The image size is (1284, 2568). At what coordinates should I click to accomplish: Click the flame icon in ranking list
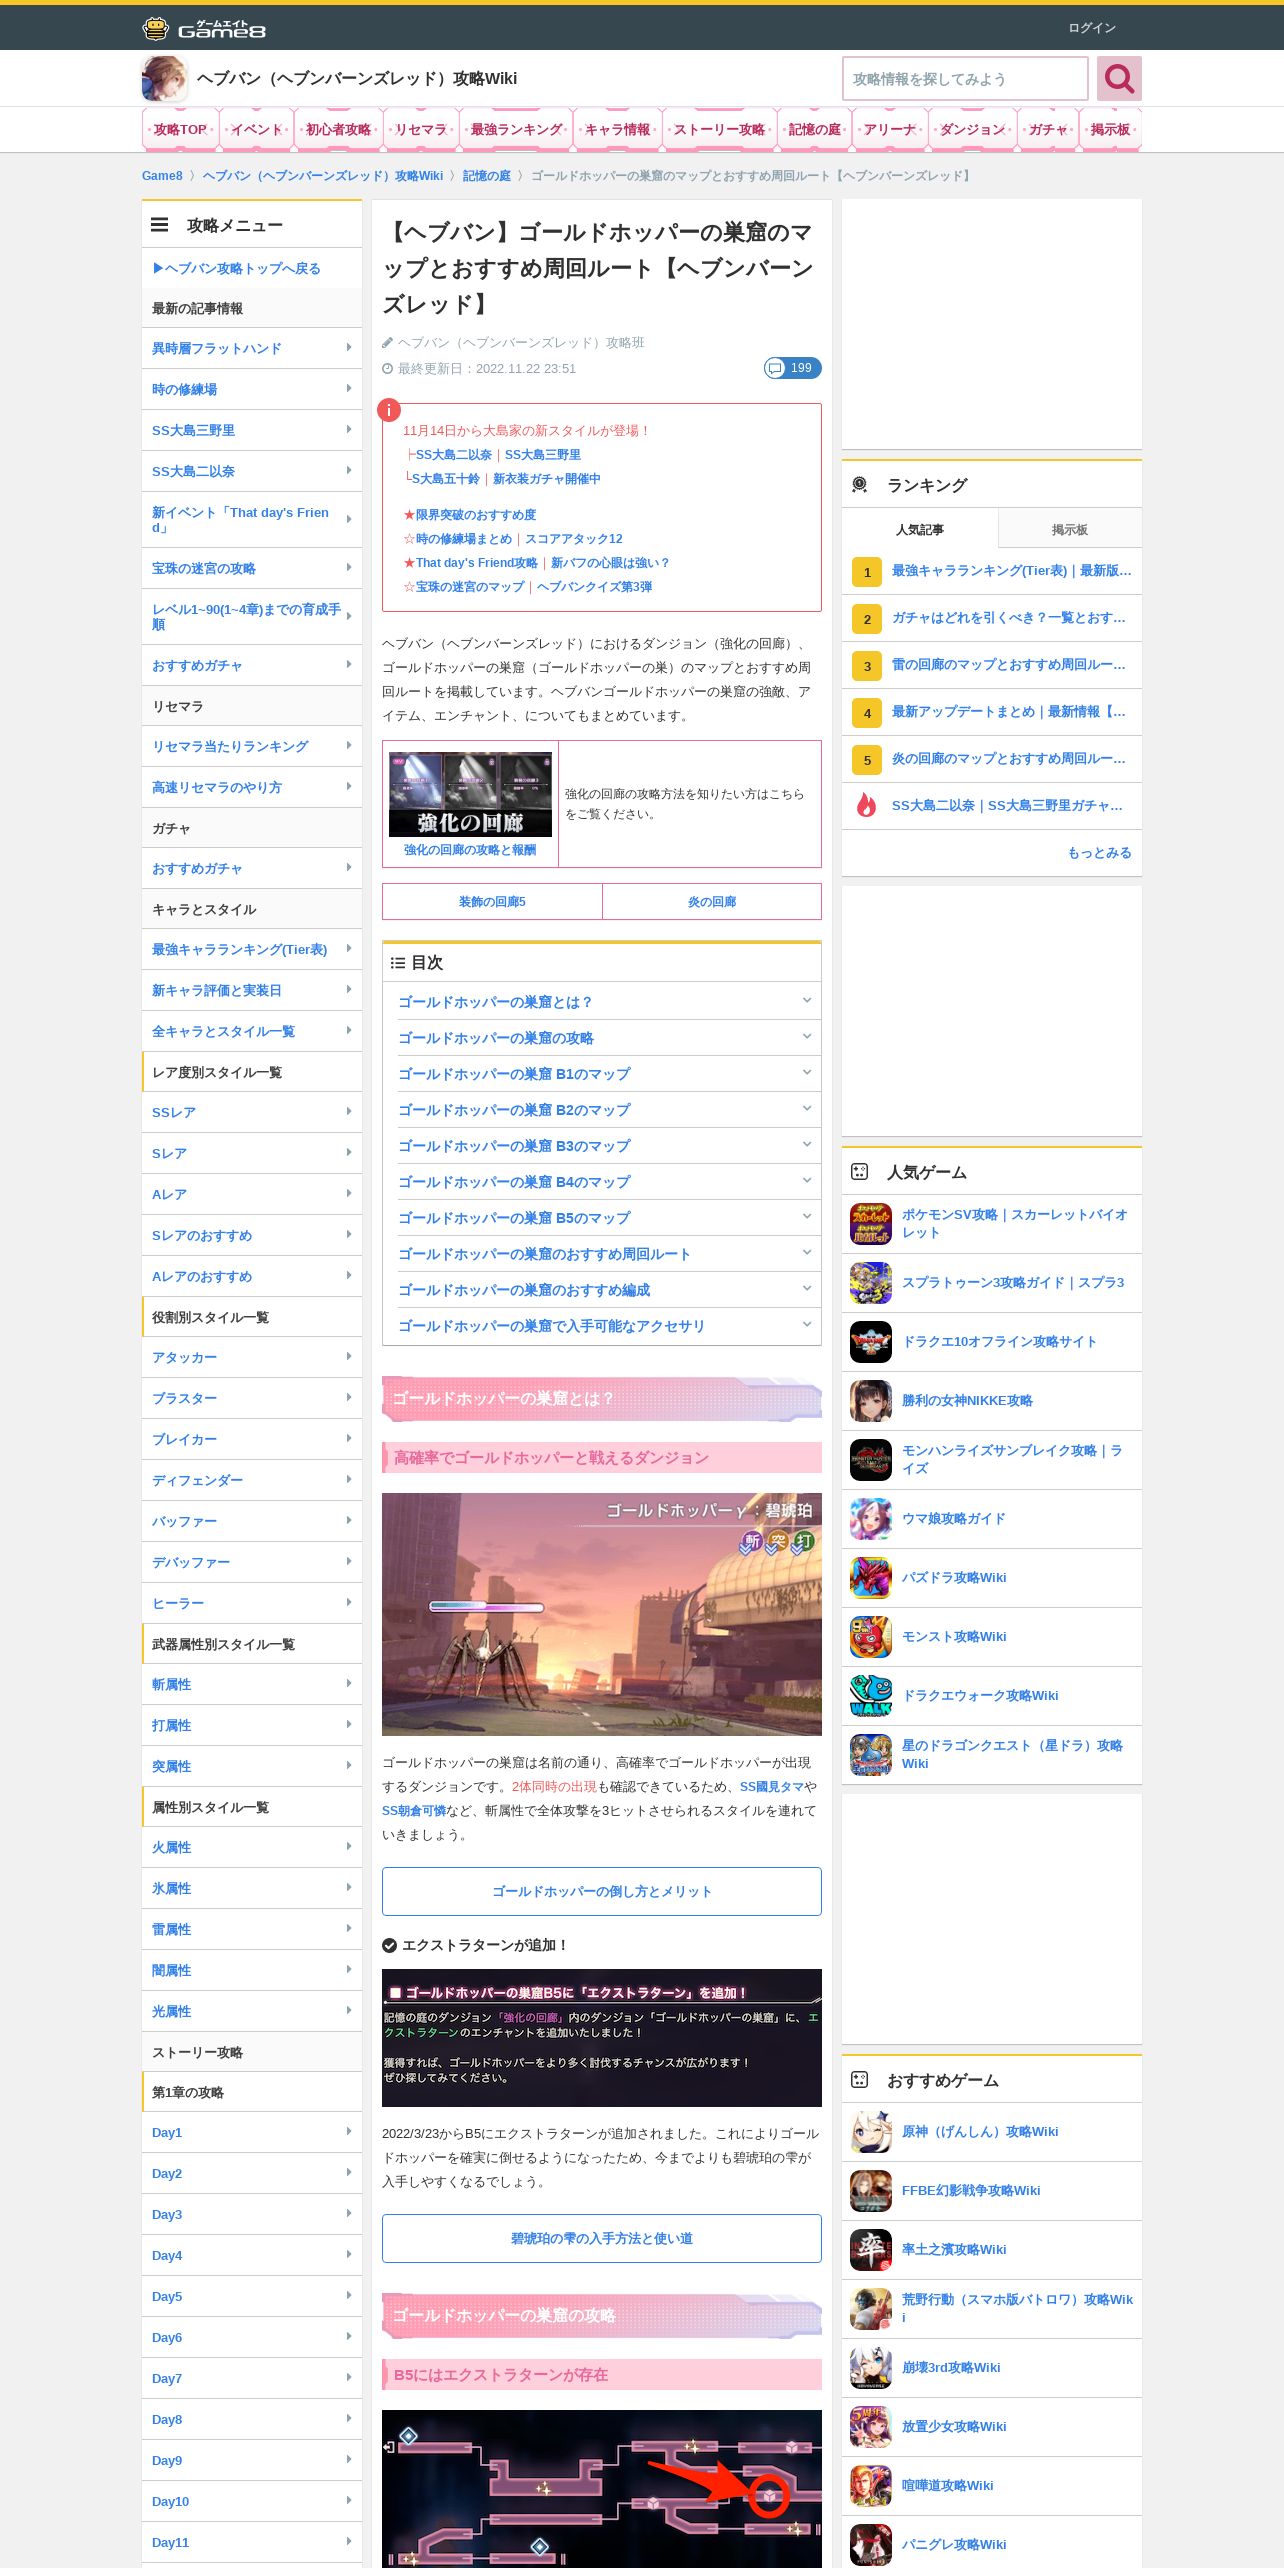[867, 805]
